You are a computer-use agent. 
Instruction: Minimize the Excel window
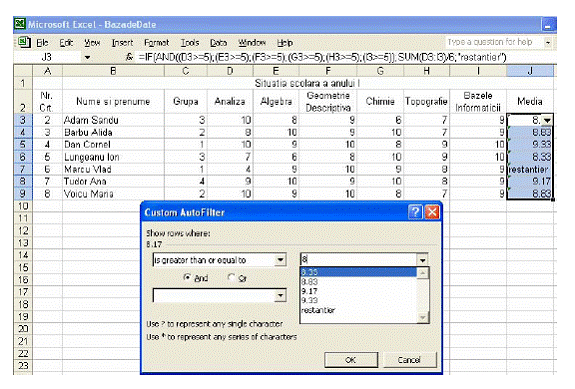(x=547, y=25)
